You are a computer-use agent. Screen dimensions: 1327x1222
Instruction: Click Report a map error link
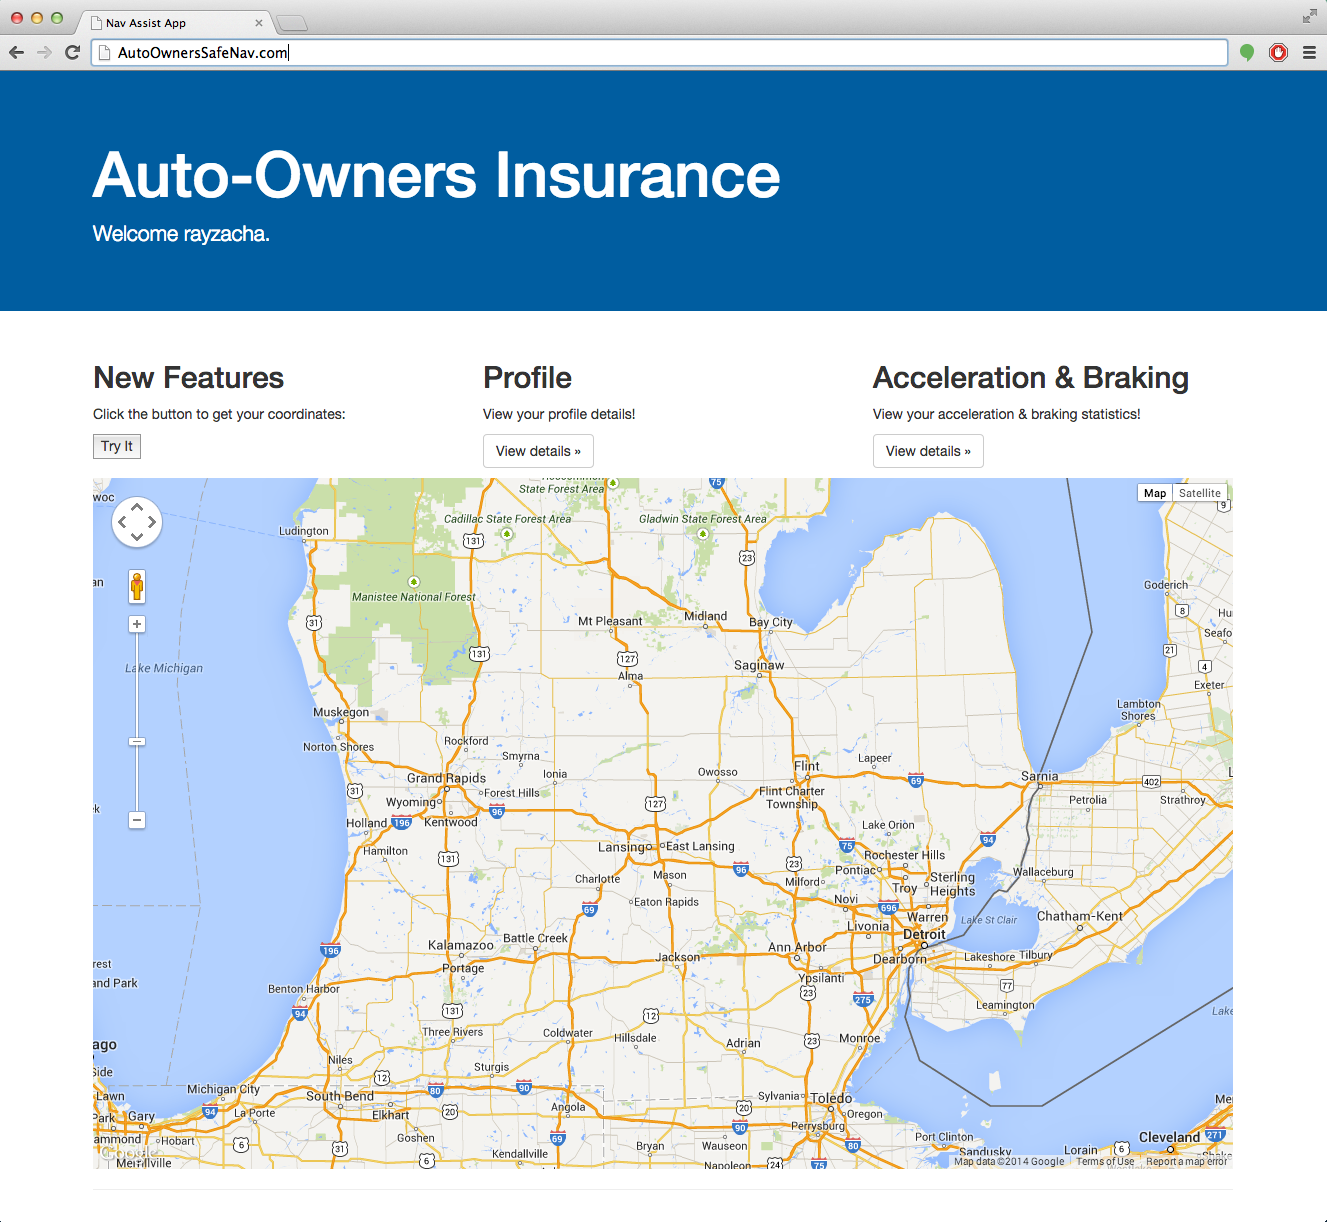(1186, 1161)
